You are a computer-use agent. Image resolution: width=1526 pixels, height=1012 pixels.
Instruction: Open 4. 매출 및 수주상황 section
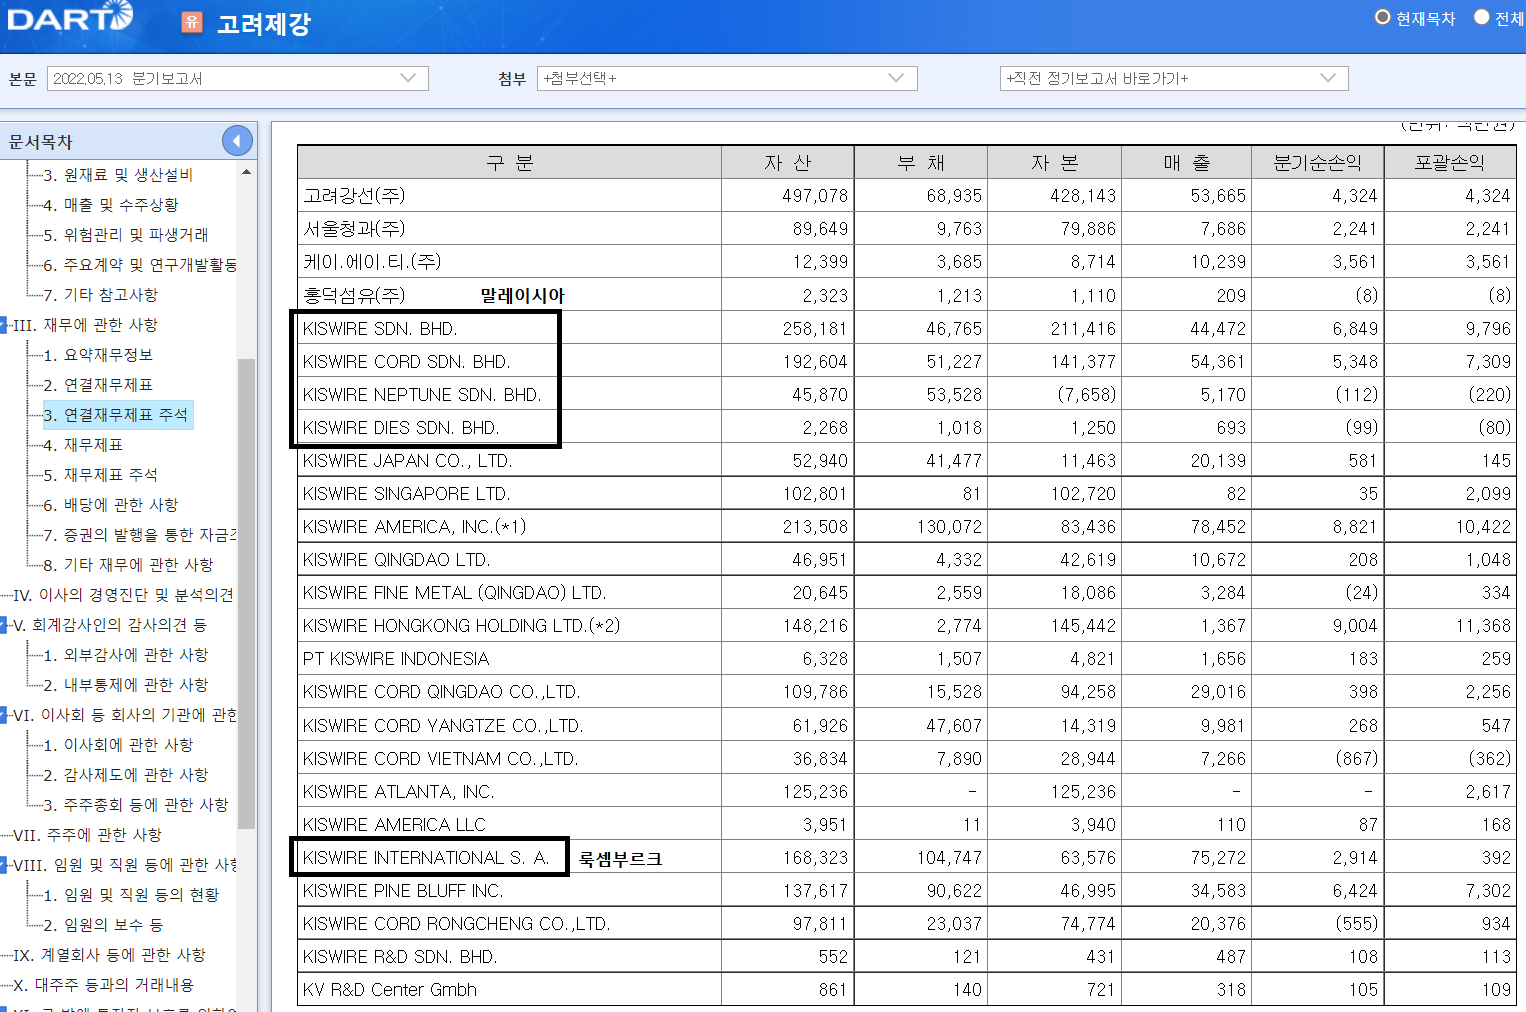pyautogui.click(x=111, y=205)
